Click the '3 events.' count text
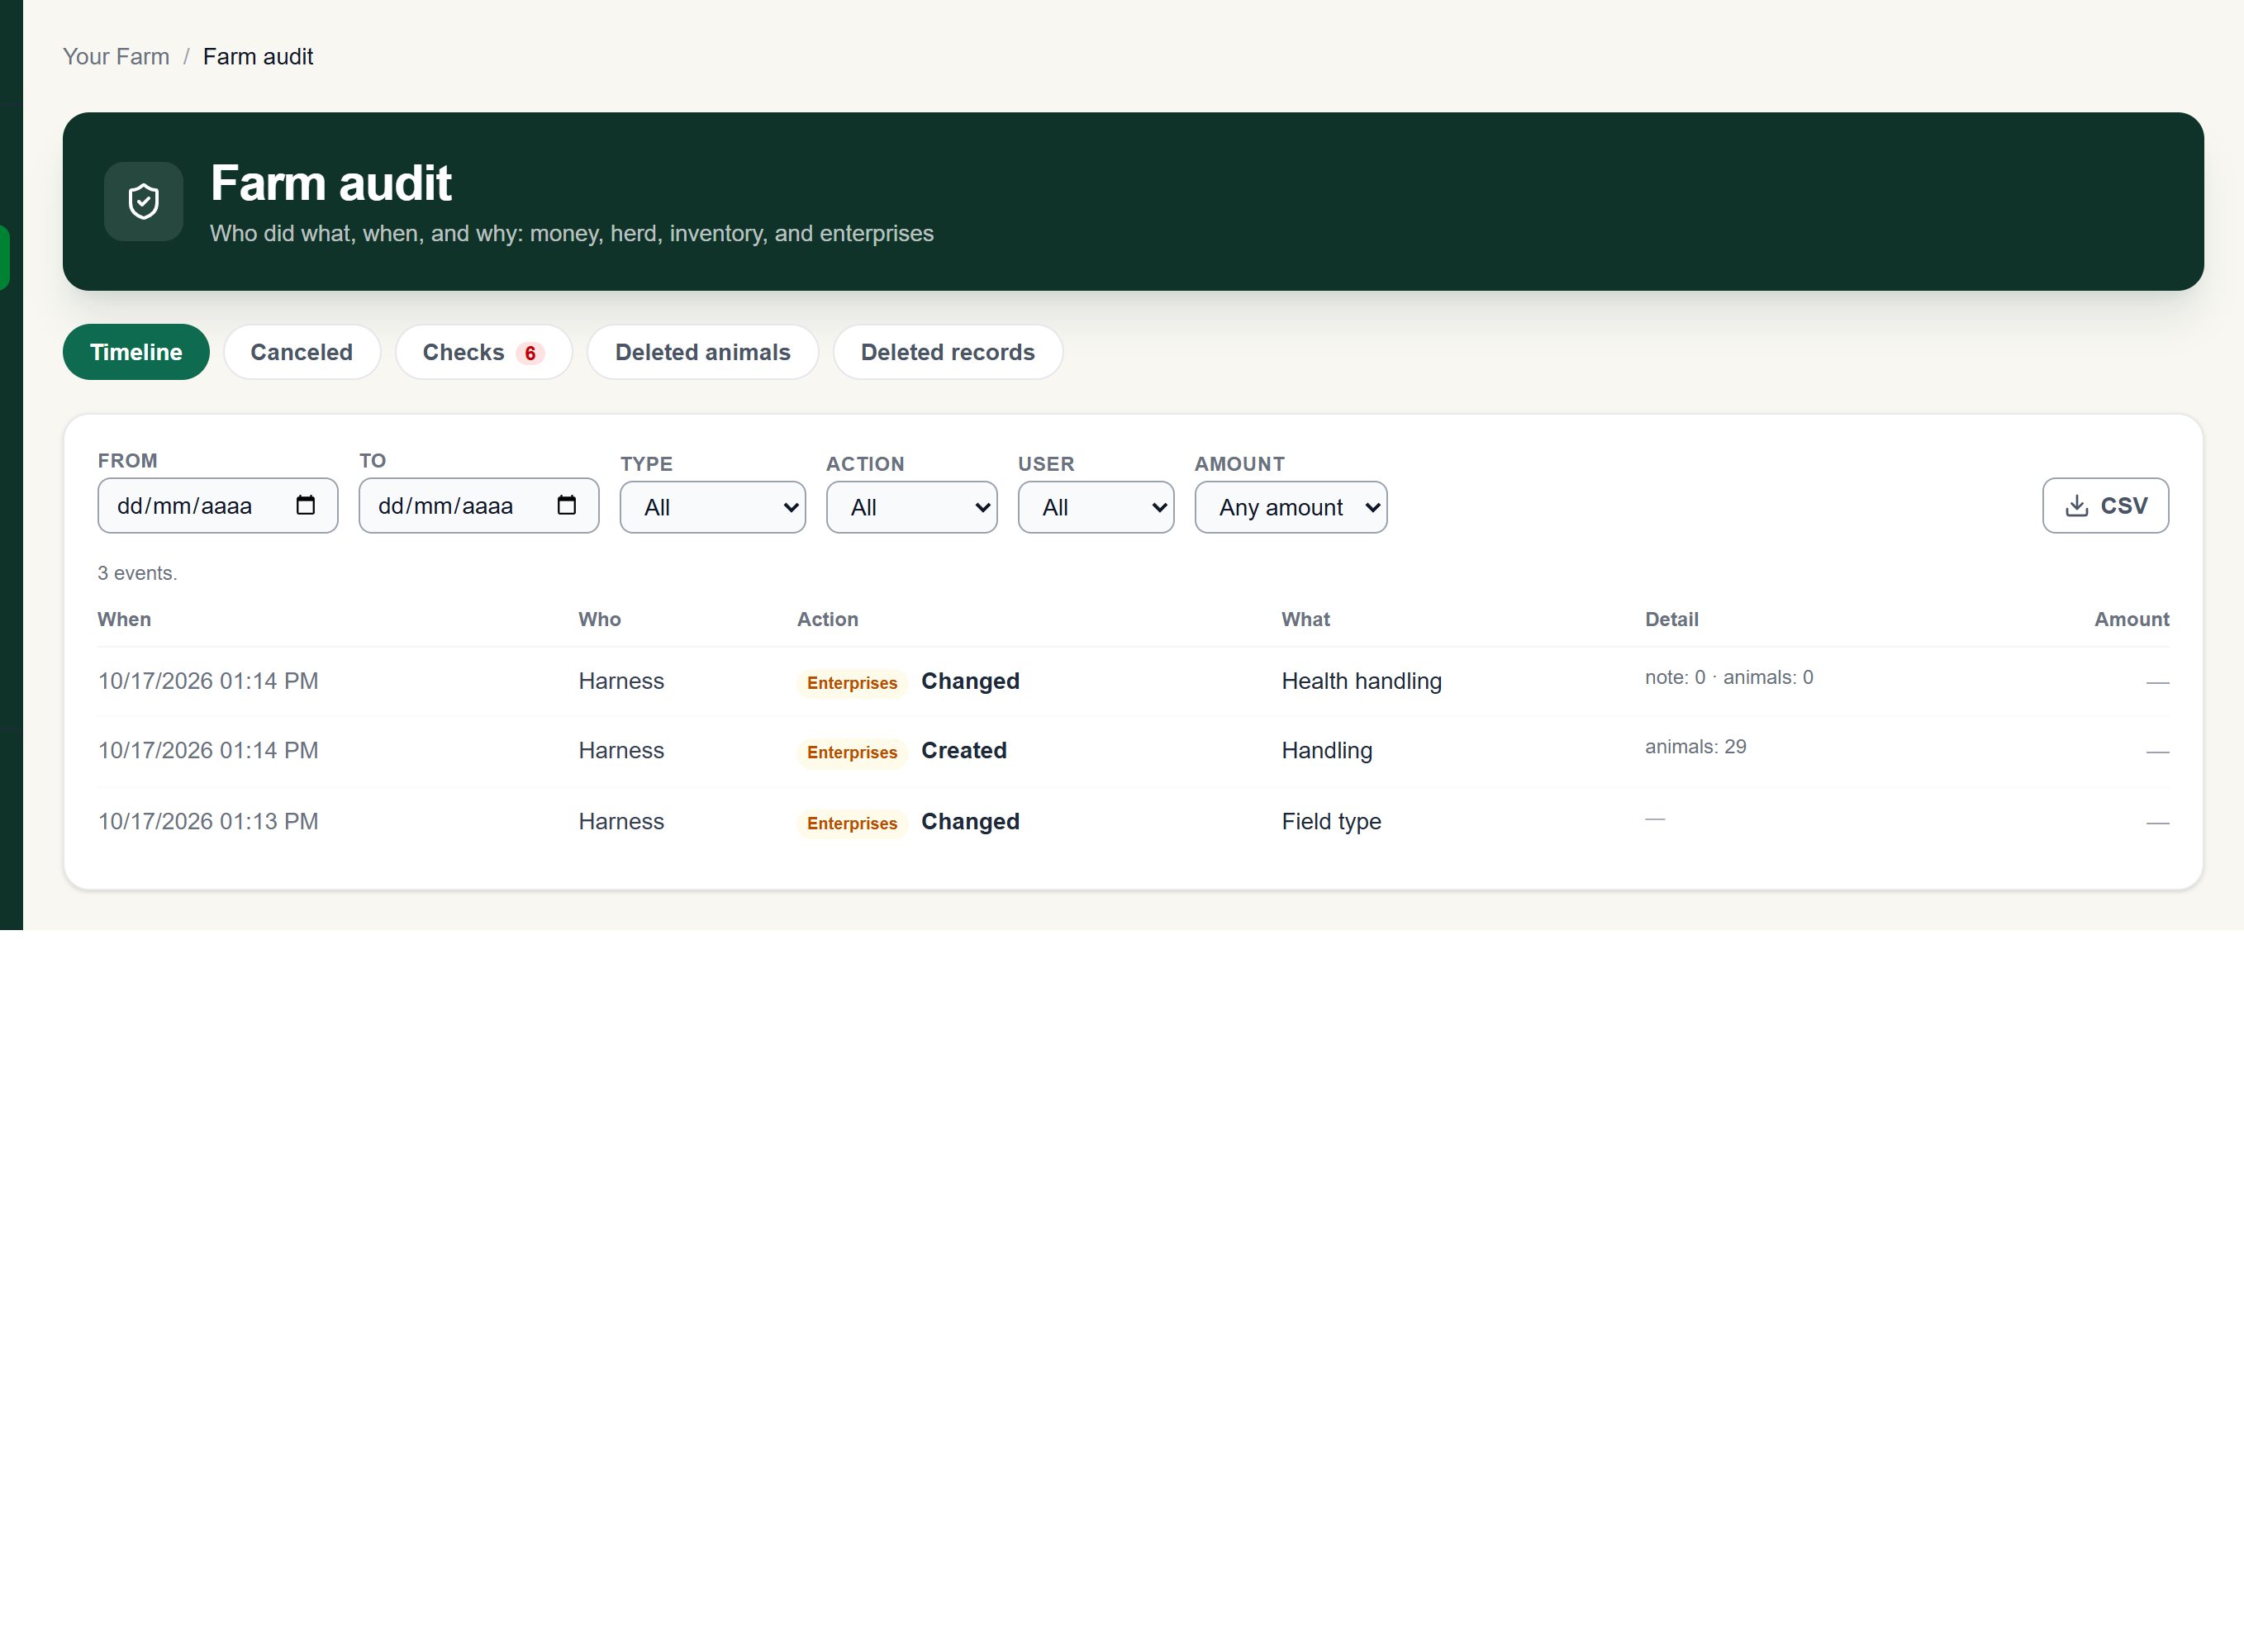 click(x=137, y=573)
